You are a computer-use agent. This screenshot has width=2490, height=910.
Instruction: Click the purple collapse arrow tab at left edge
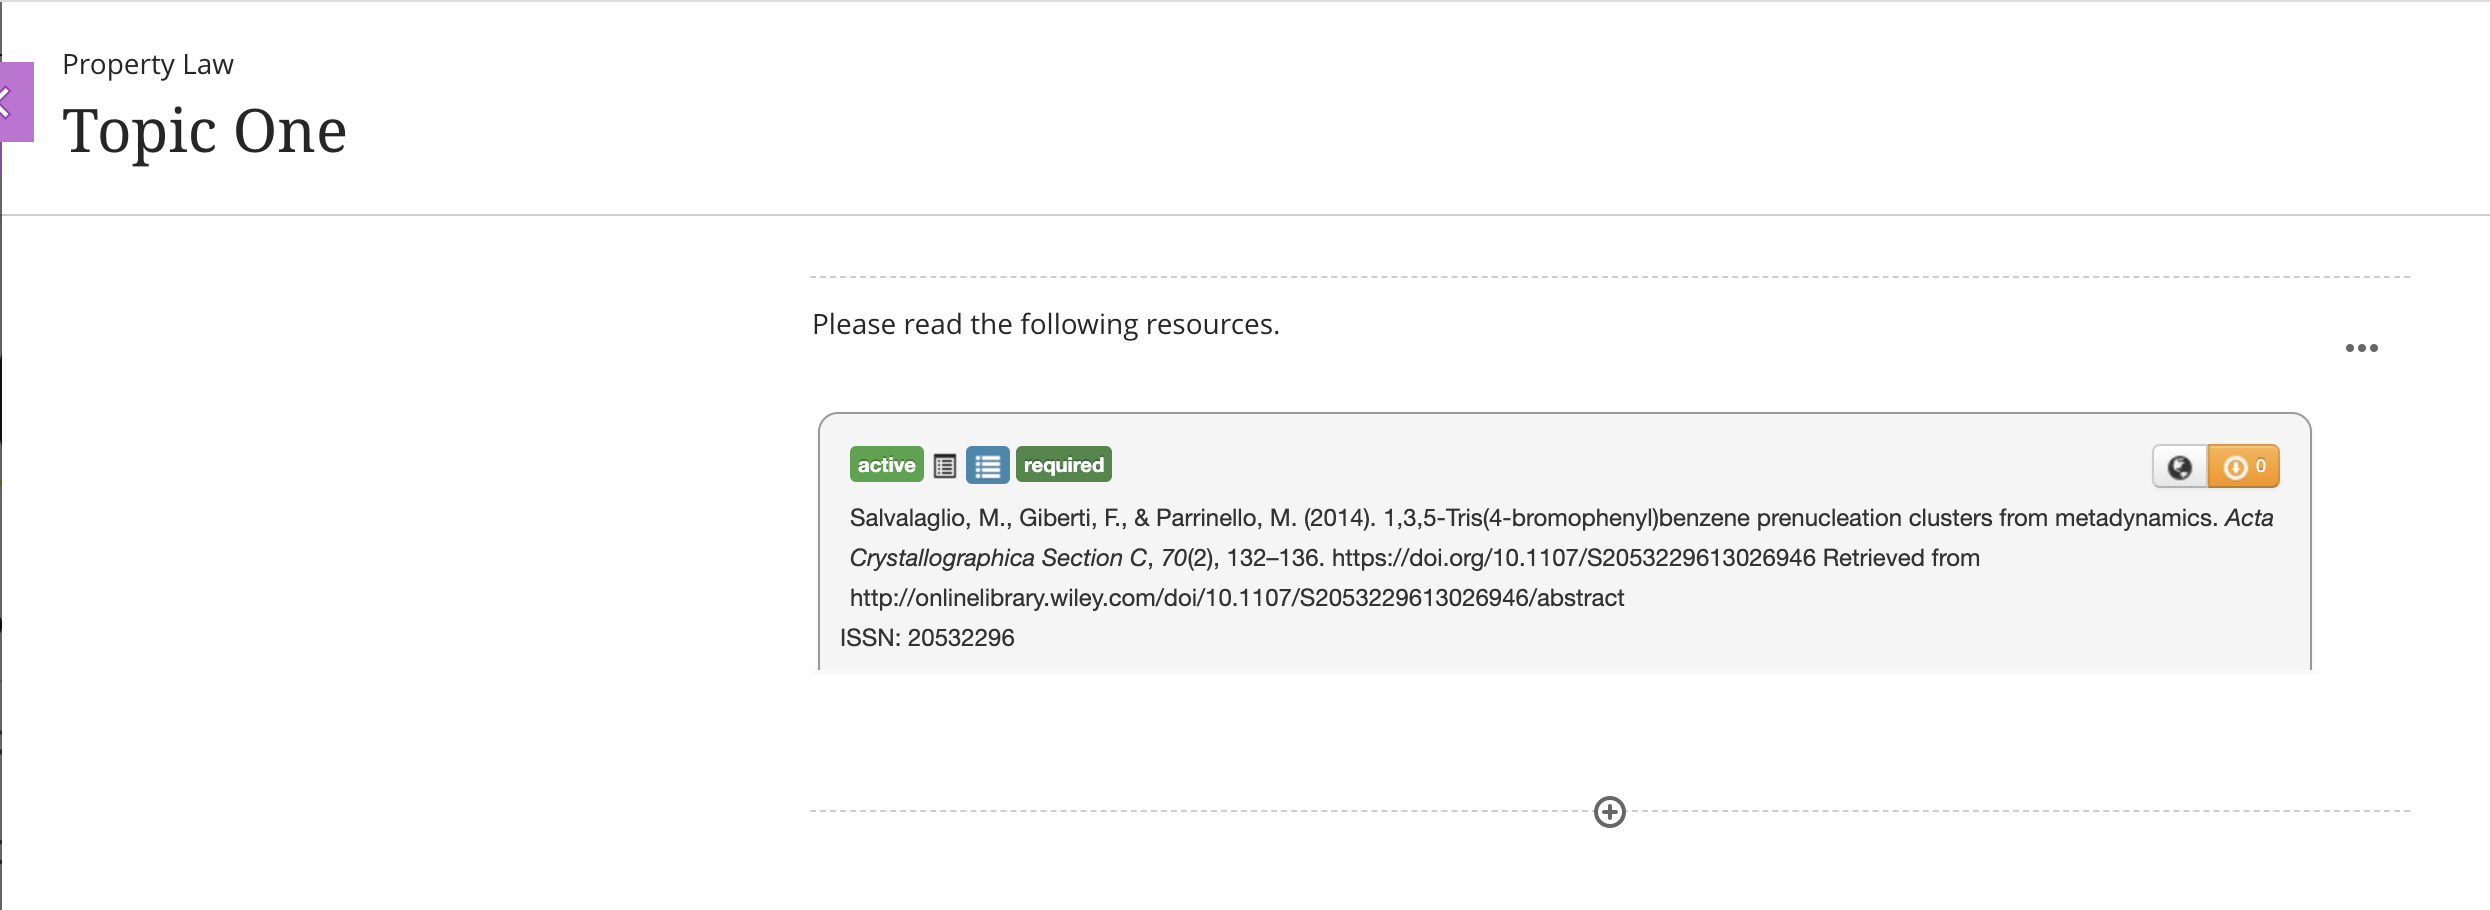click(x=15, y=101)
